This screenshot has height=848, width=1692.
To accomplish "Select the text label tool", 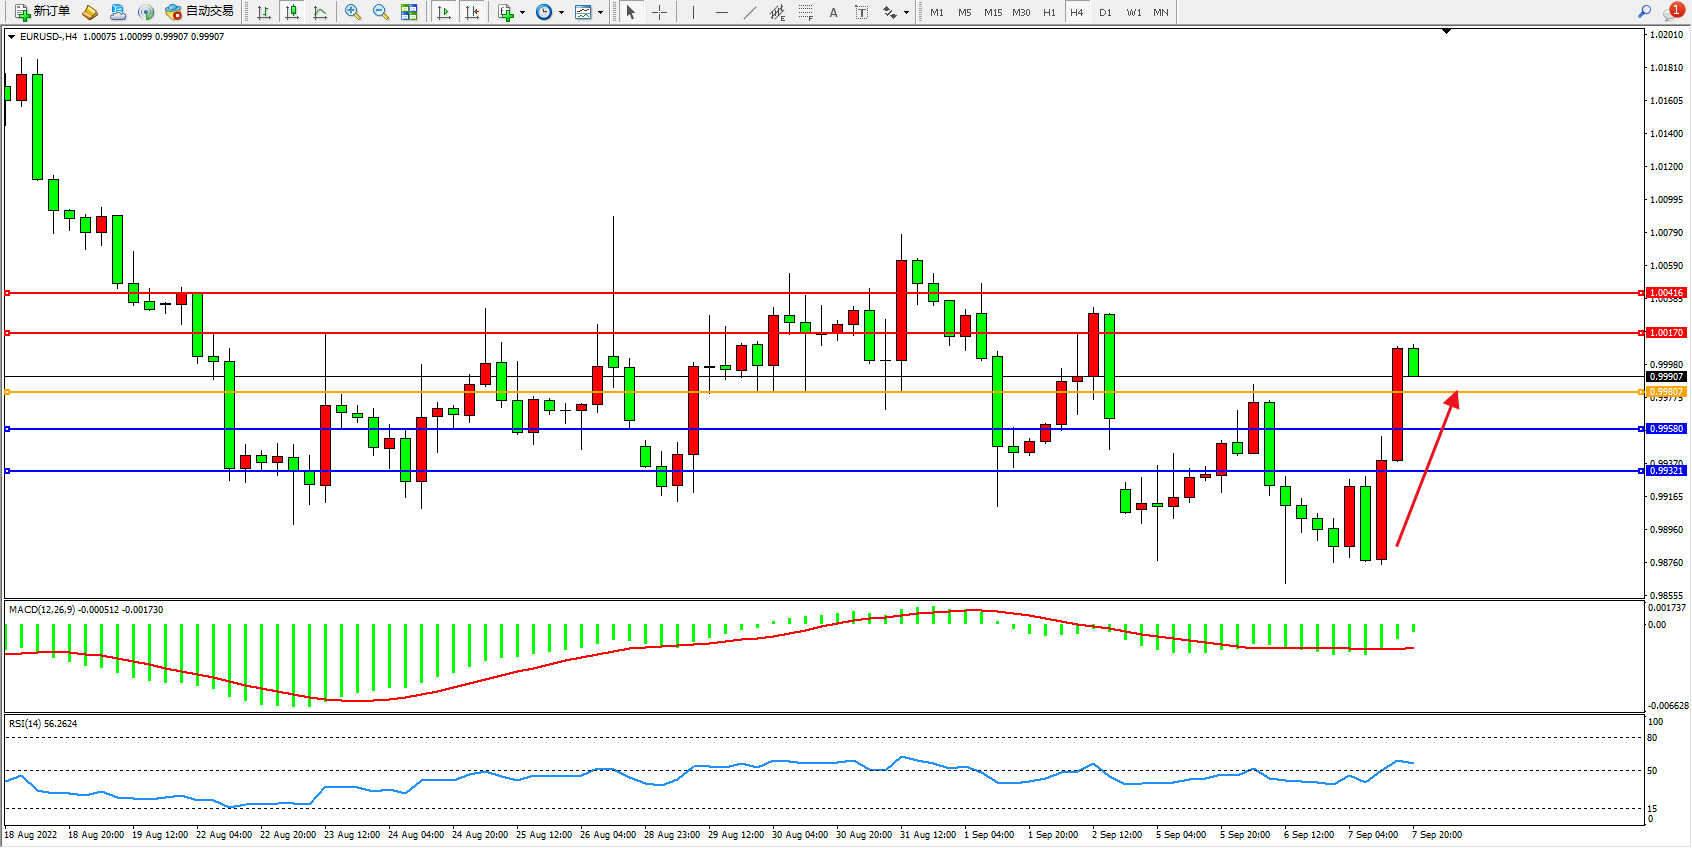I will click(x=862, y=12).
